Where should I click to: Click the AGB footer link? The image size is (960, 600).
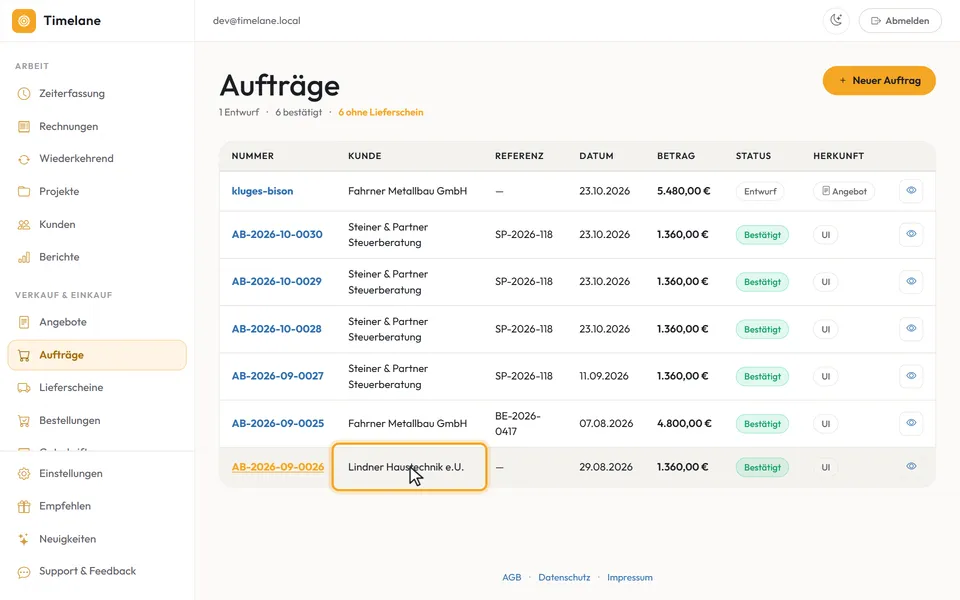point(512,577)
